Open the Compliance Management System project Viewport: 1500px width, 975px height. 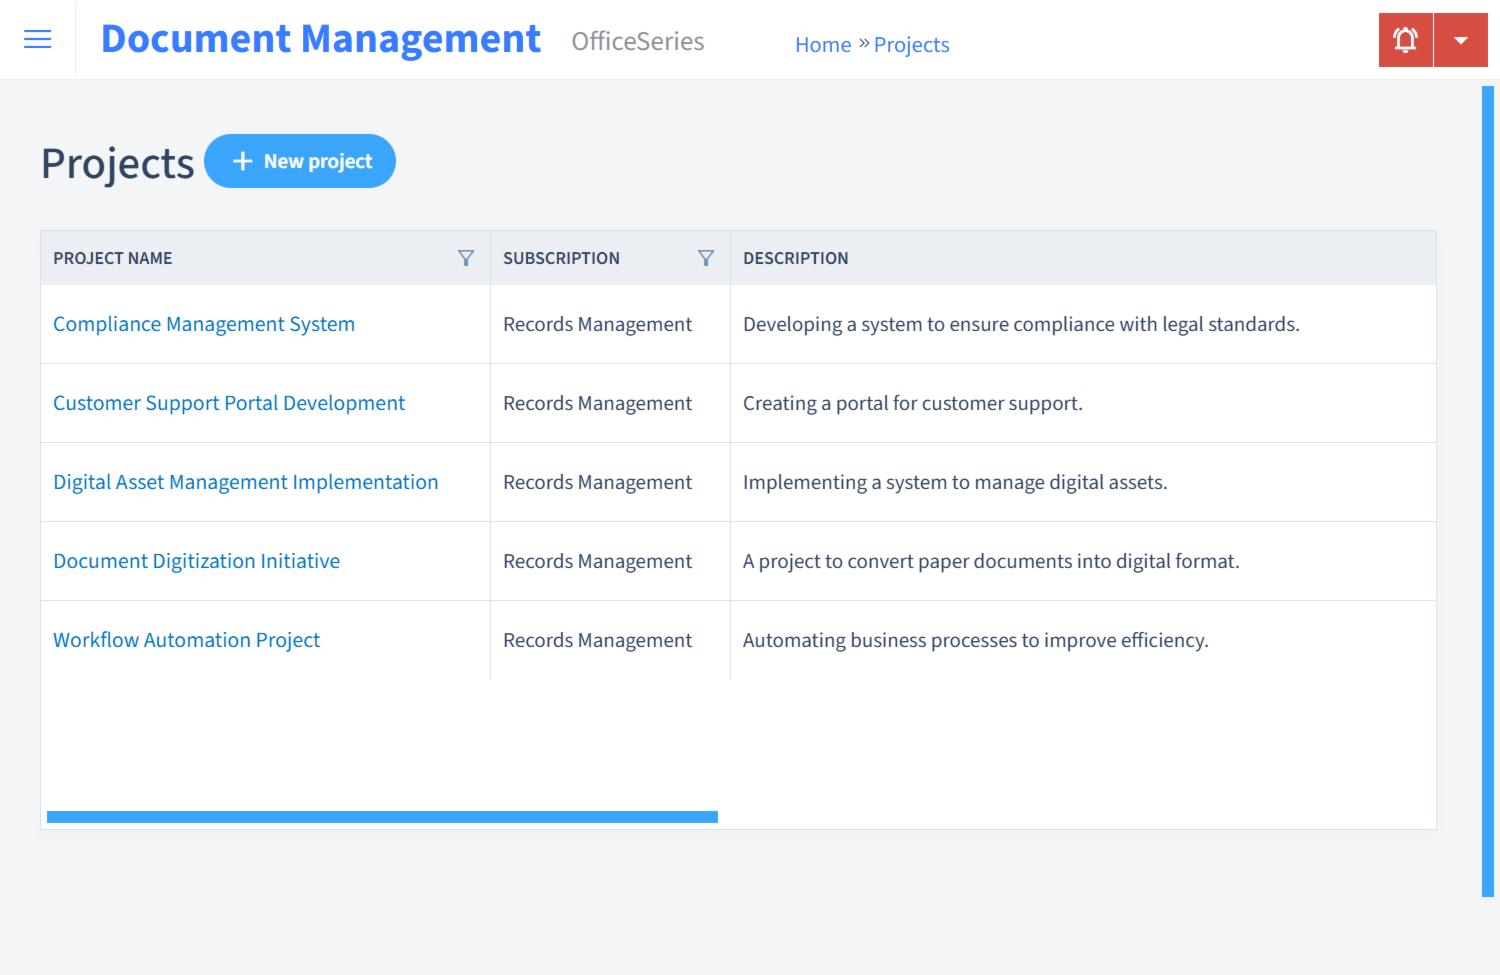(x=204, y=323)
